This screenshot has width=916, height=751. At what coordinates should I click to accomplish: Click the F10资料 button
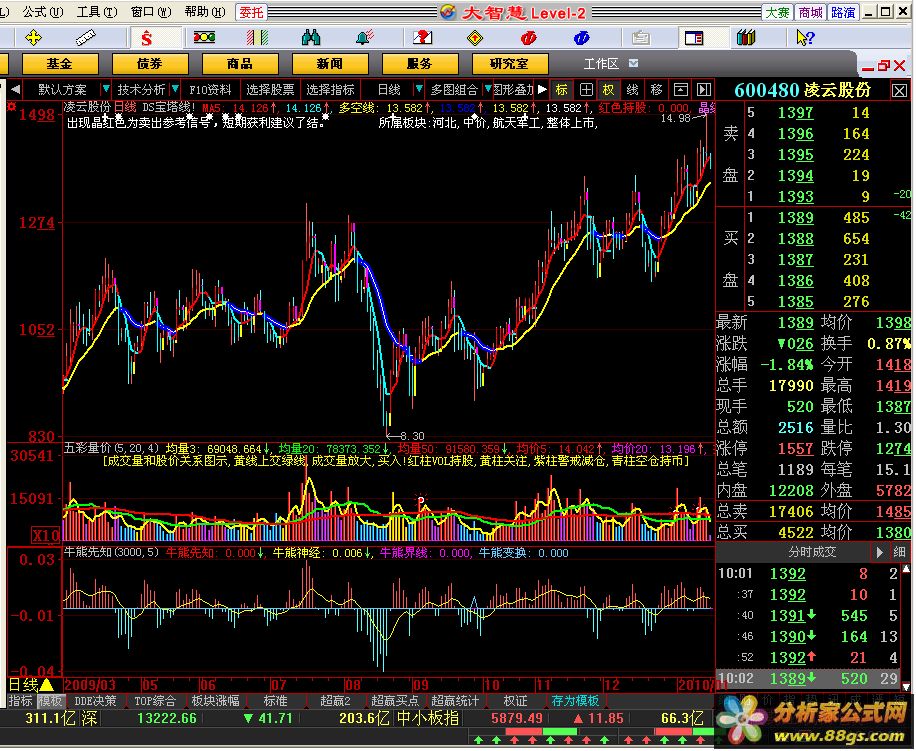210,89
